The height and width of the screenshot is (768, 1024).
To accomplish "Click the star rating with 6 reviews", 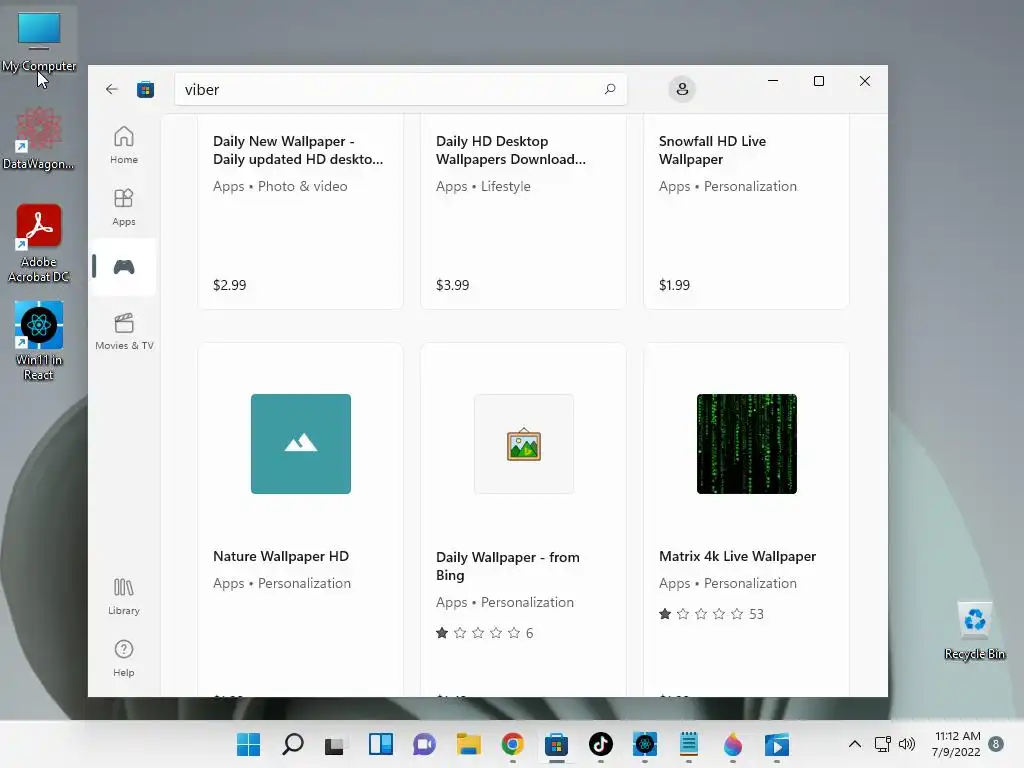I will 484,633.
